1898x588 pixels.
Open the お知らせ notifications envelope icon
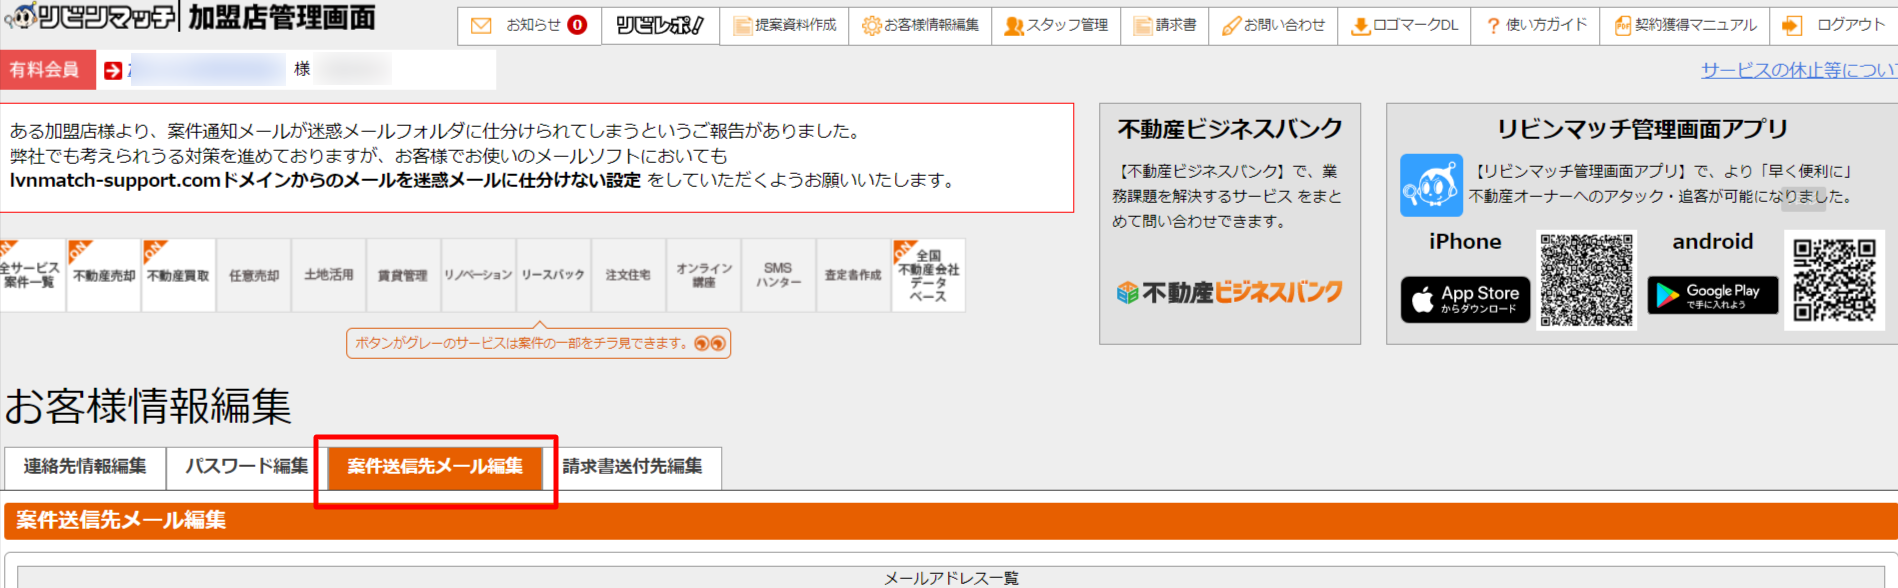tap(481, 26)
